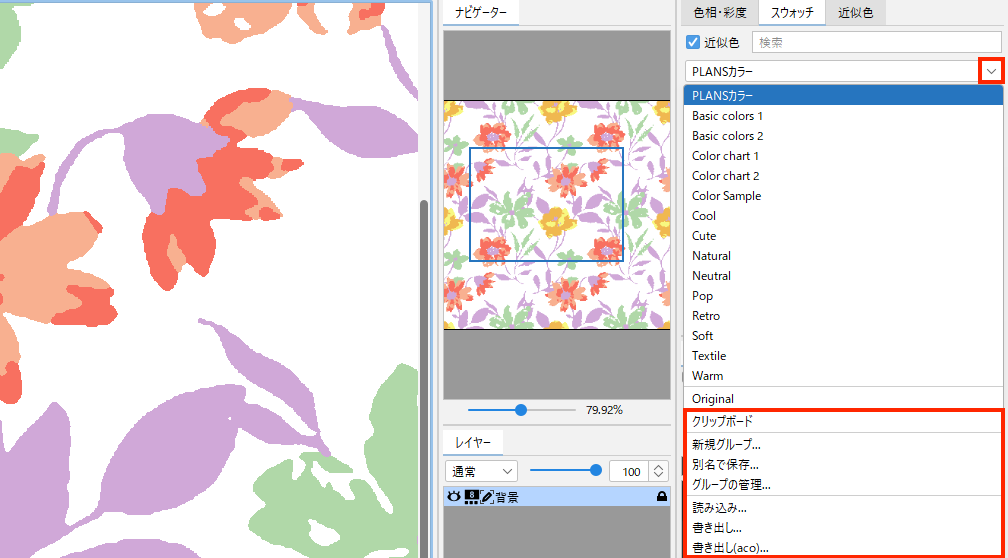This screenshot has height=558, width=1008.
Task: Toggle the 近似色 checkbox
Action: pos(693,42)
